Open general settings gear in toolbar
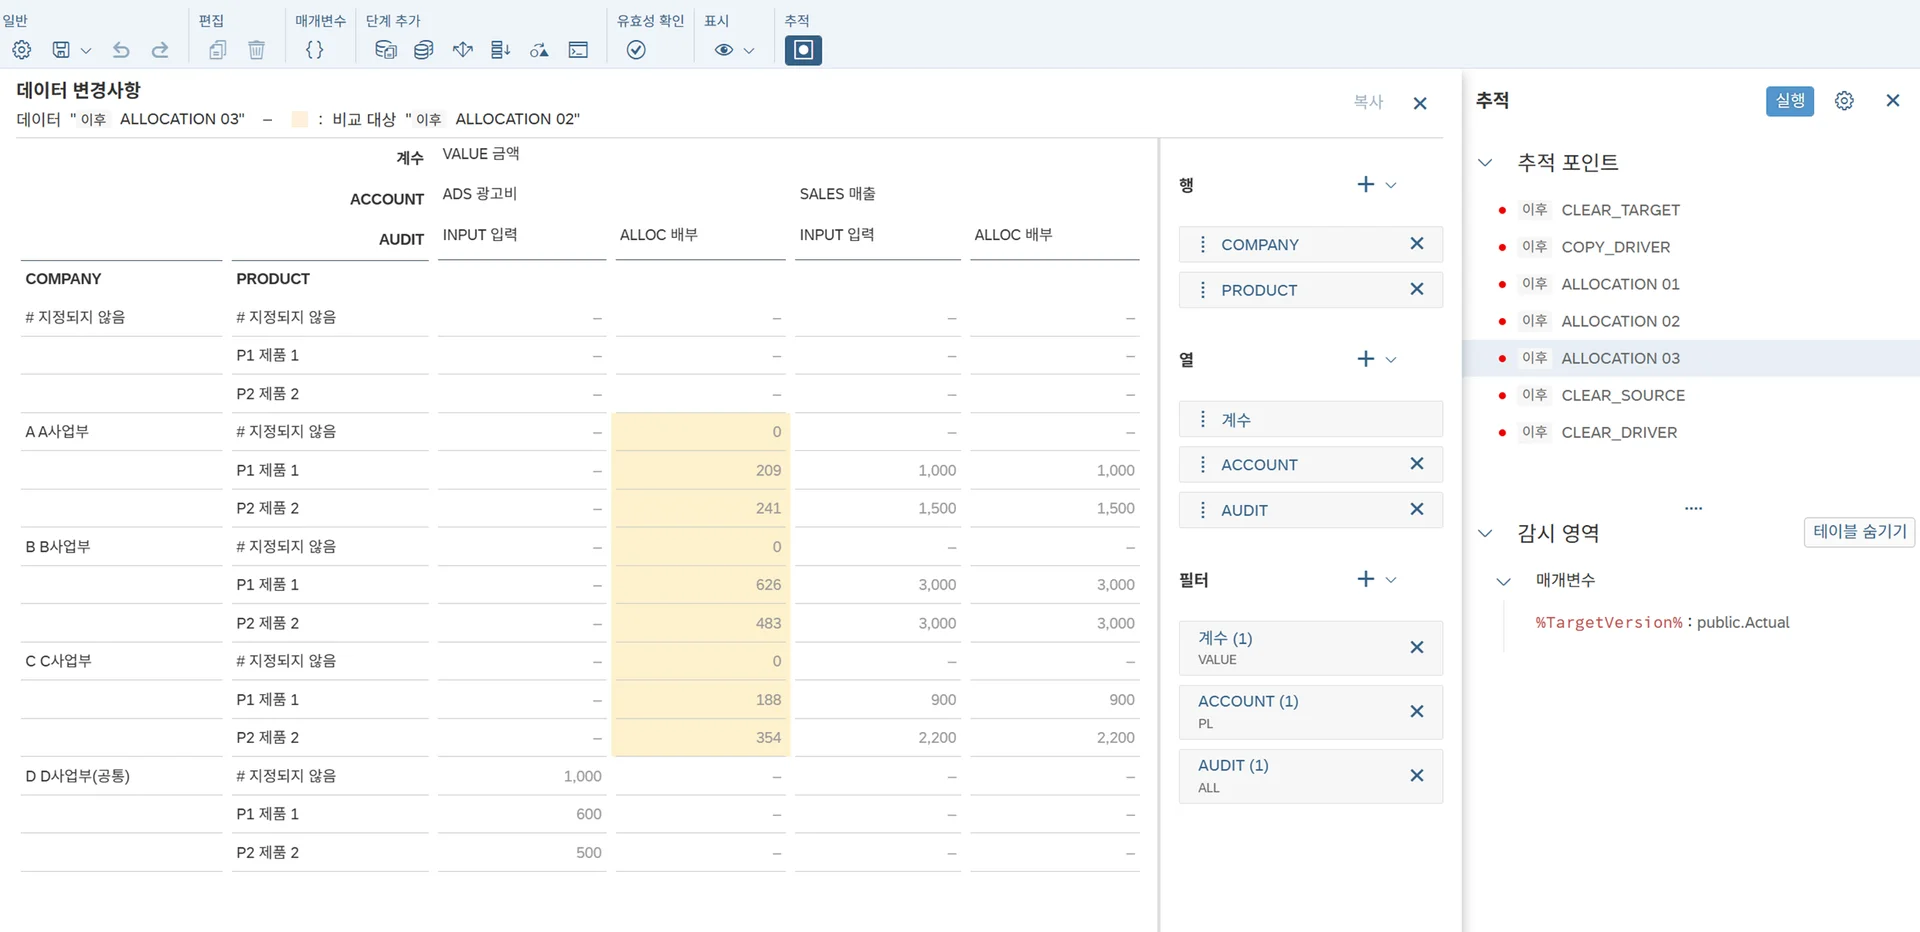 coord(22,50)
